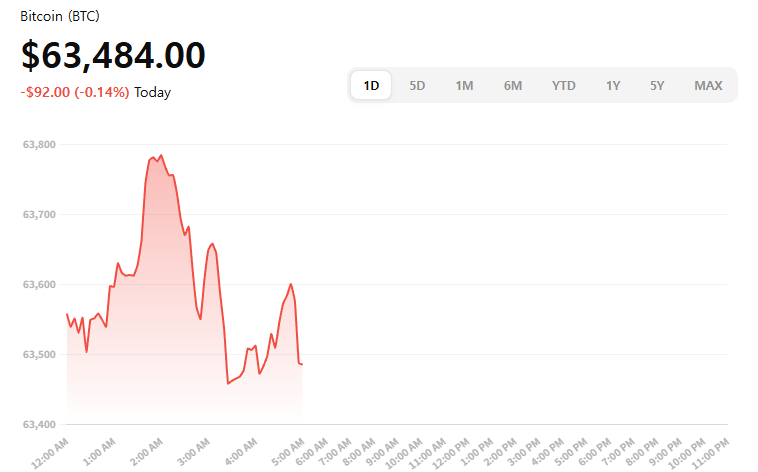Click the 63,600 y-axis label
This screenshot has width=758, height=472.
39,284
